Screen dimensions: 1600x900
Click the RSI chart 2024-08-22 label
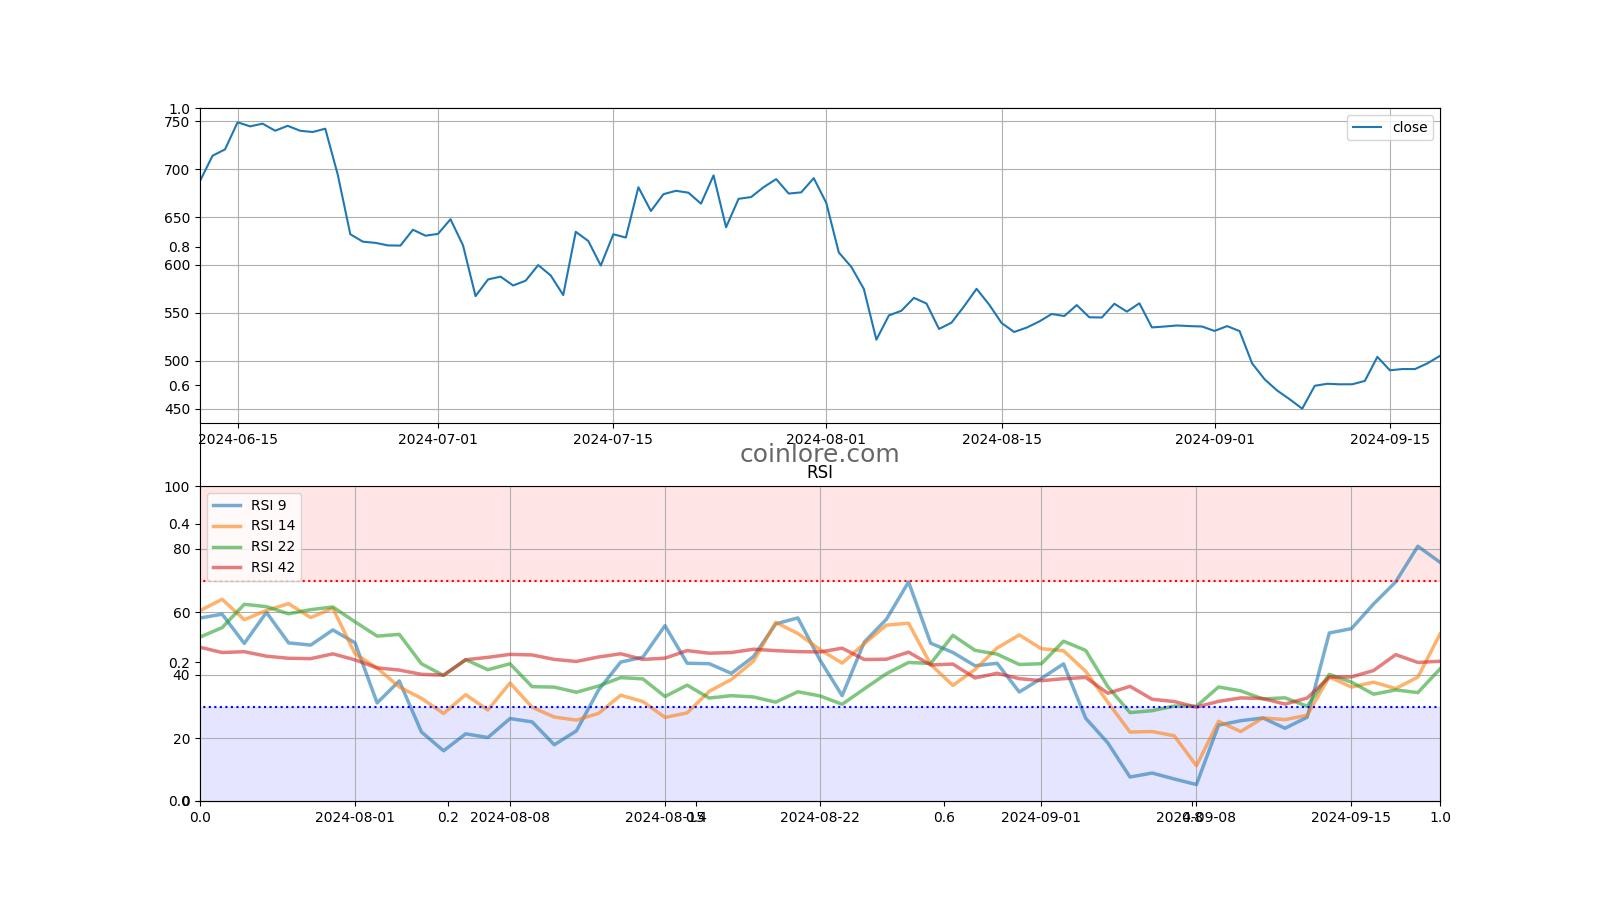click(820, 817)
